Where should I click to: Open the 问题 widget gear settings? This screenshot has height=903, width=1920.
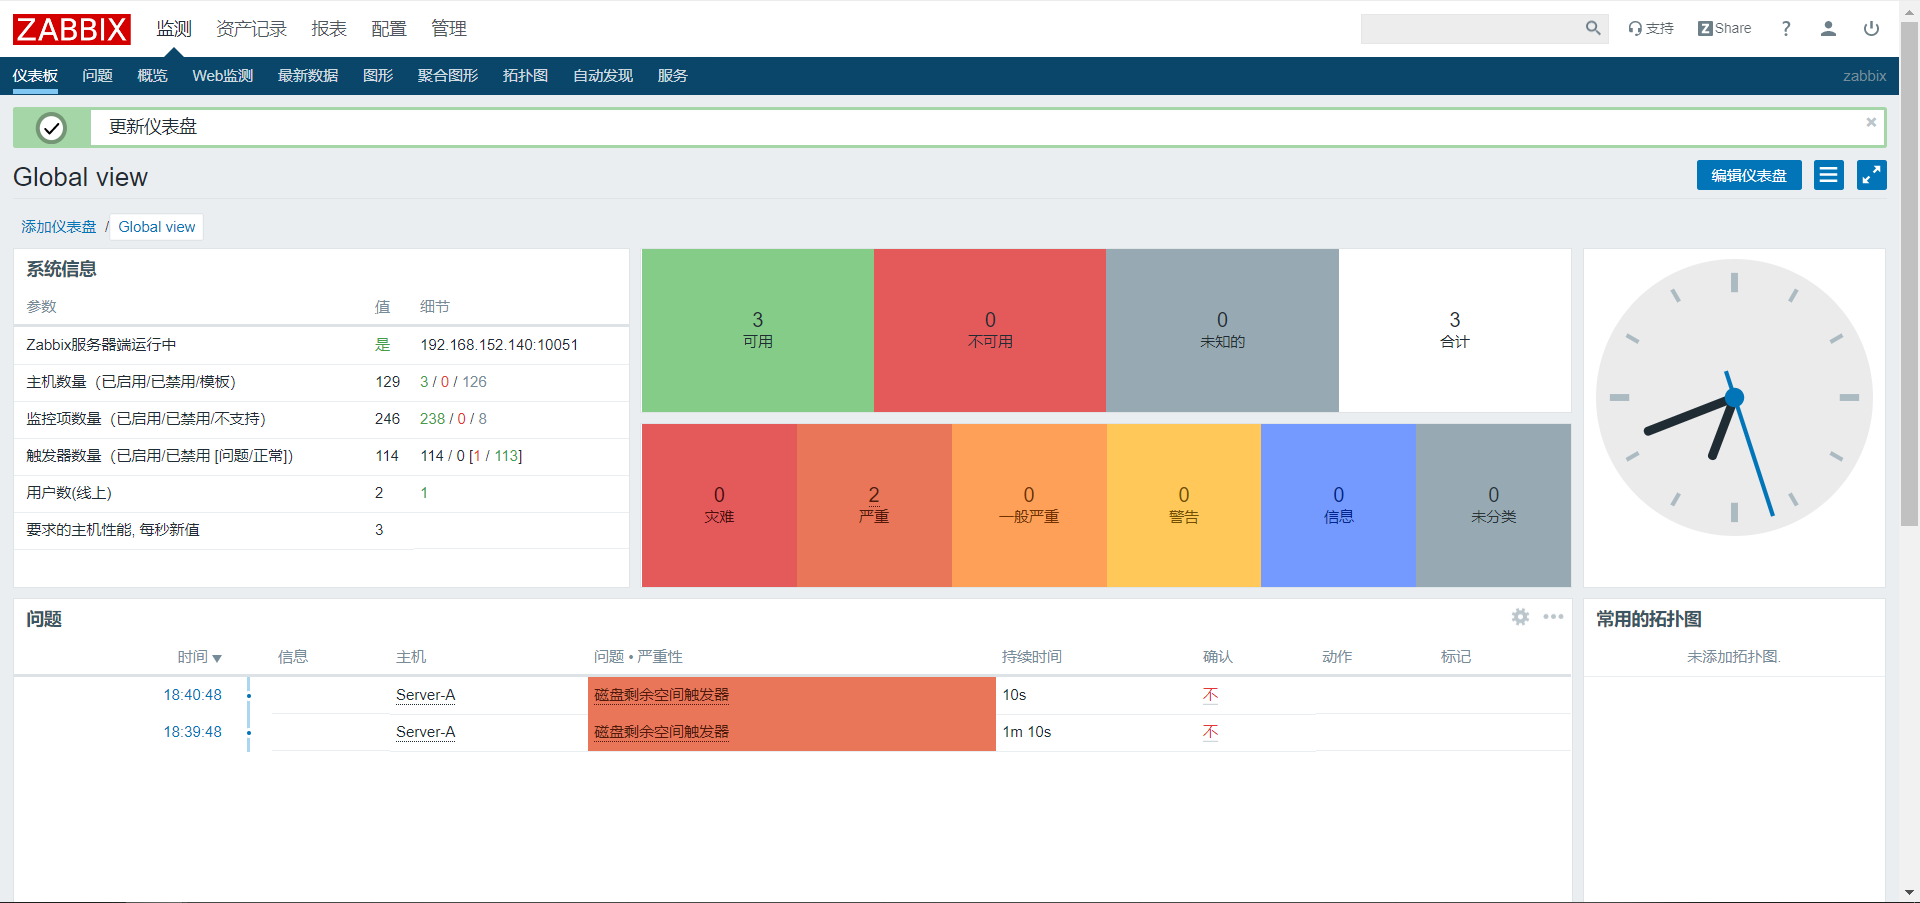pos(1520,617)
